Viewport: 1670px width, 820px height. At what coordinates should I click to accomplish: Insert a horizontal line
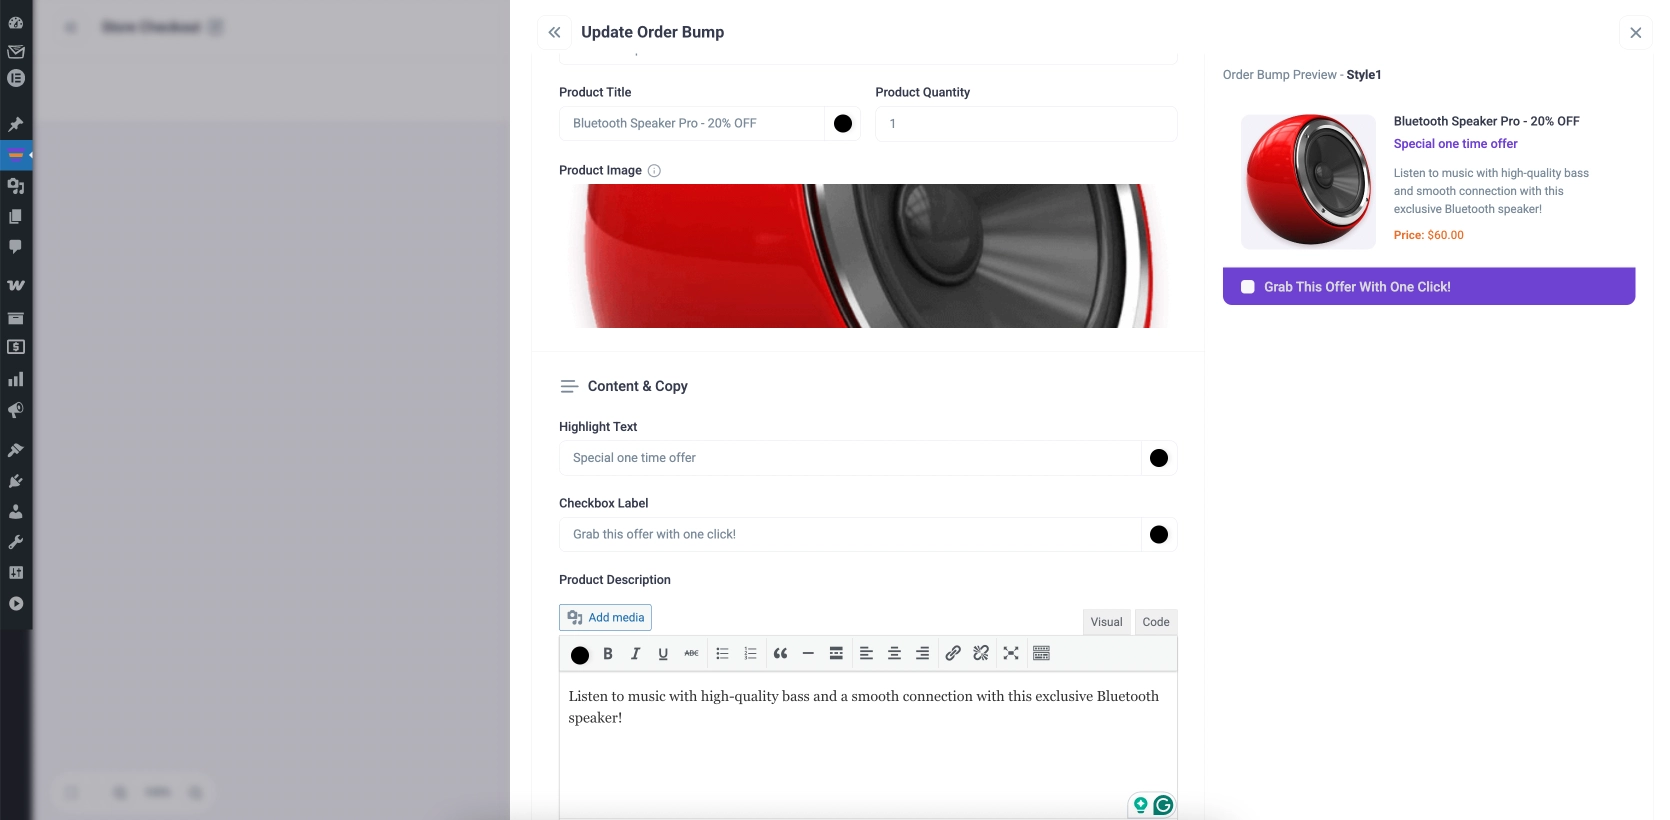point(808,653)
